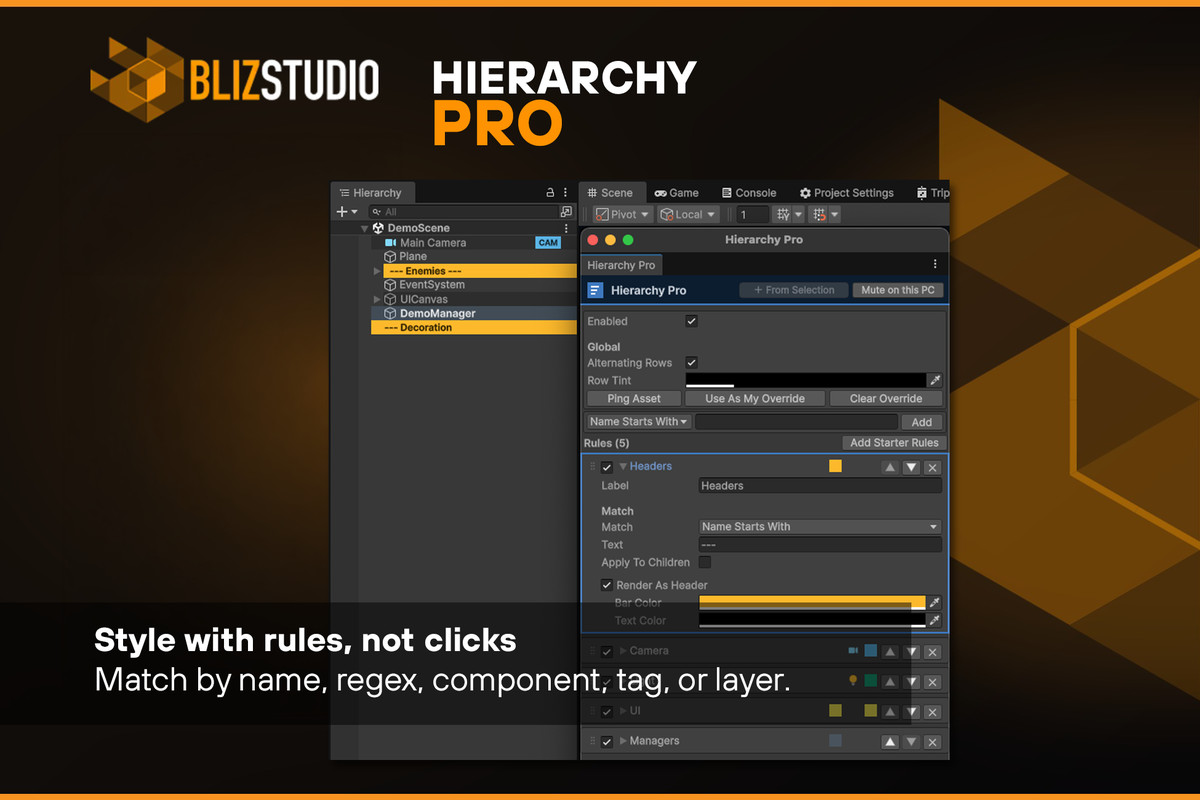Move the Headers rule down
The image size is (1200, 800).
[911, 467]
